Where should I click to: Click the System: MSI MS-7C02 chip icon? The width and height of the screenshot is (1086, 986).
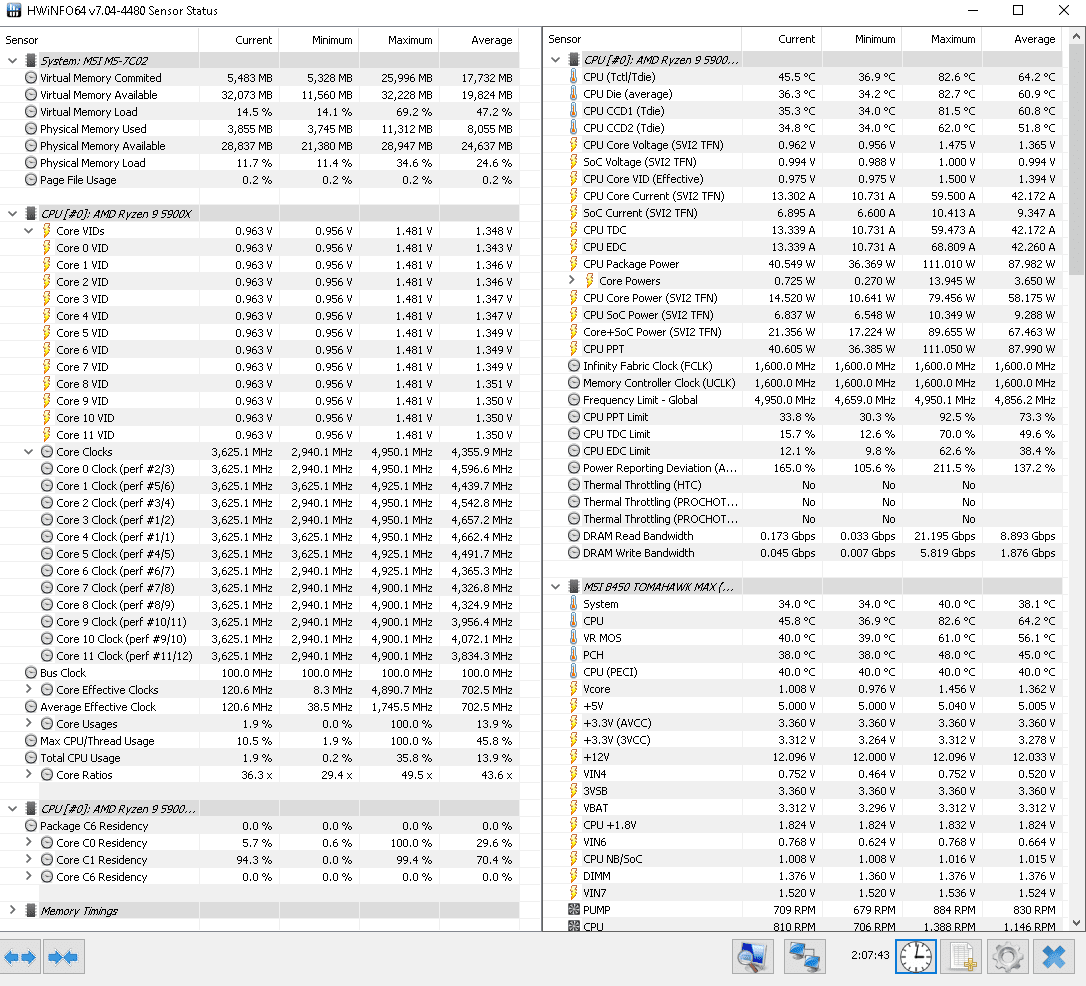tap(30, 61)
